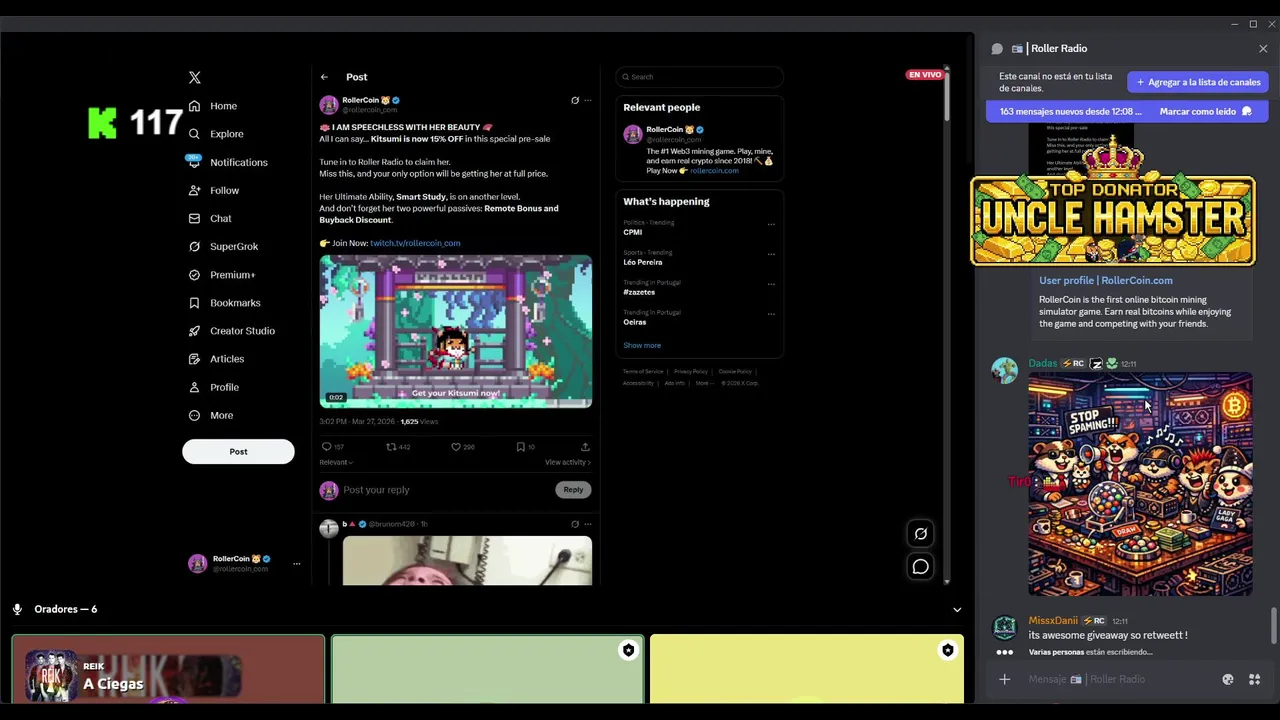This screenshot has width=1280, height=720.
Task: Click the Premium+ verified icon
Action: pyautogui.click(x=194, y=275)
